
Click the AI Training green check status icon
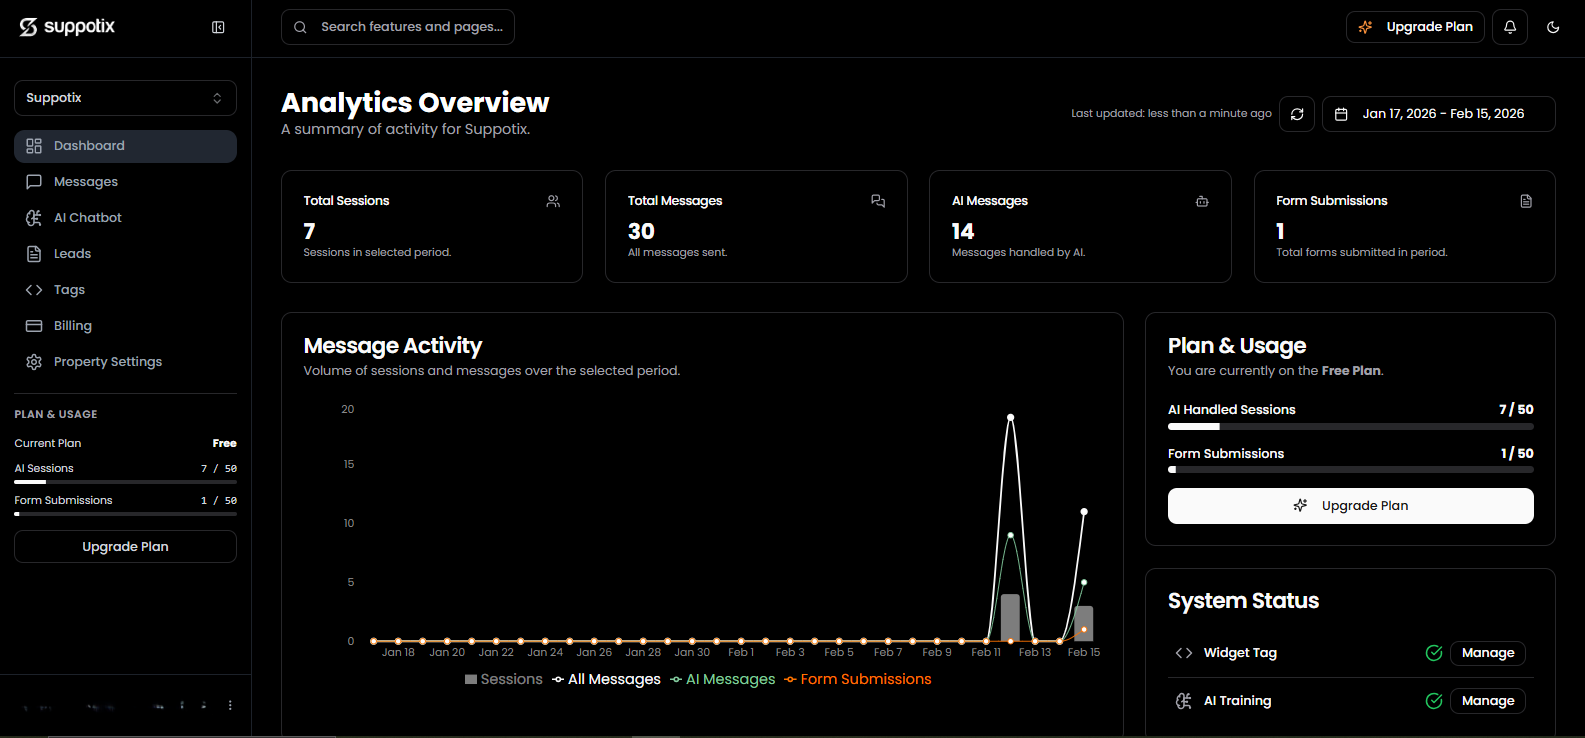pyautogui.click(x=1434, y=701)
